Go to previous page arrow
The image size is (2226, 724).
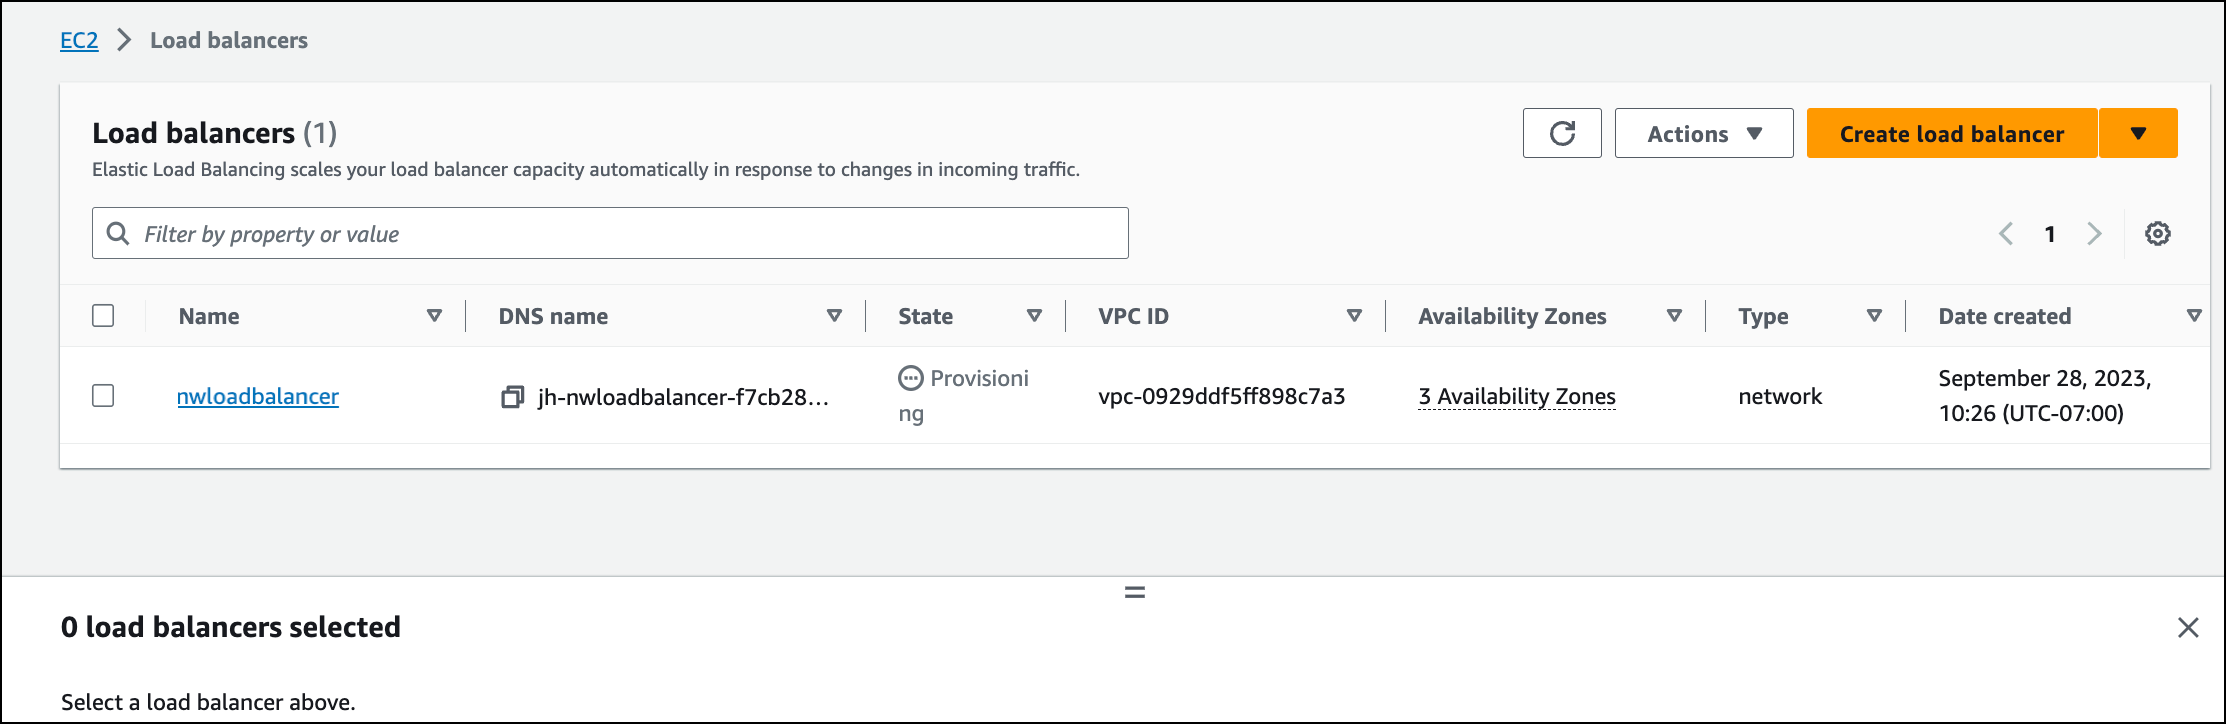pos(2006,233)
